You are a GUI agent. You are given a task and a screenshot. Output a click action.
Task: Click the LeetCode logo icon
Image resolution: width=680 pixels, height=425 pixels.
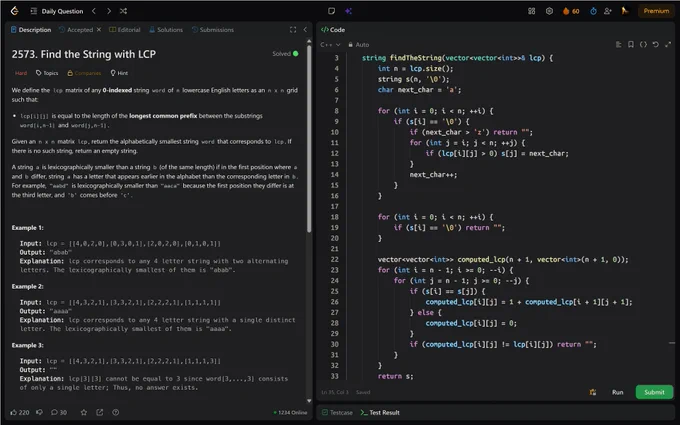pyautogui.click(x=15, y=11)
